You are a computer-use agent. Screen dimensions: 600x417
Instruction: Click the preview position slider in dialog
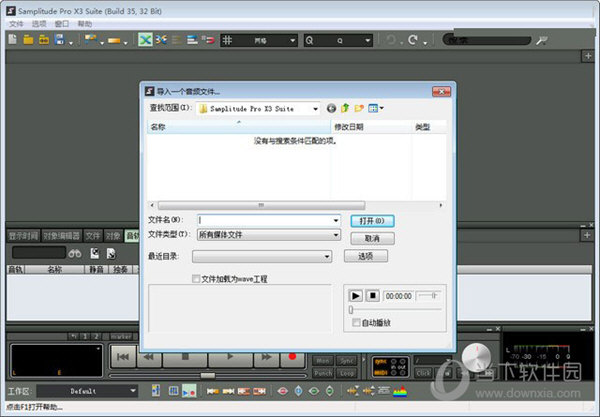(x=395, y=310)
